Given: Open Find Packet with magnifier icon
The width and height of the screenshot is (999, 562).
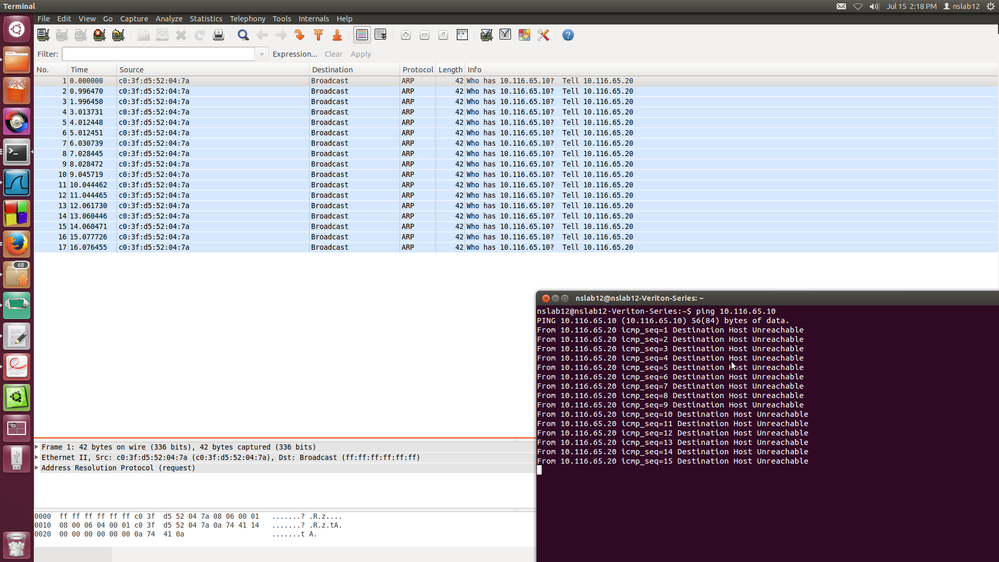Looking at the screenshot, I should pyautogui.click(x=243, y=35).
